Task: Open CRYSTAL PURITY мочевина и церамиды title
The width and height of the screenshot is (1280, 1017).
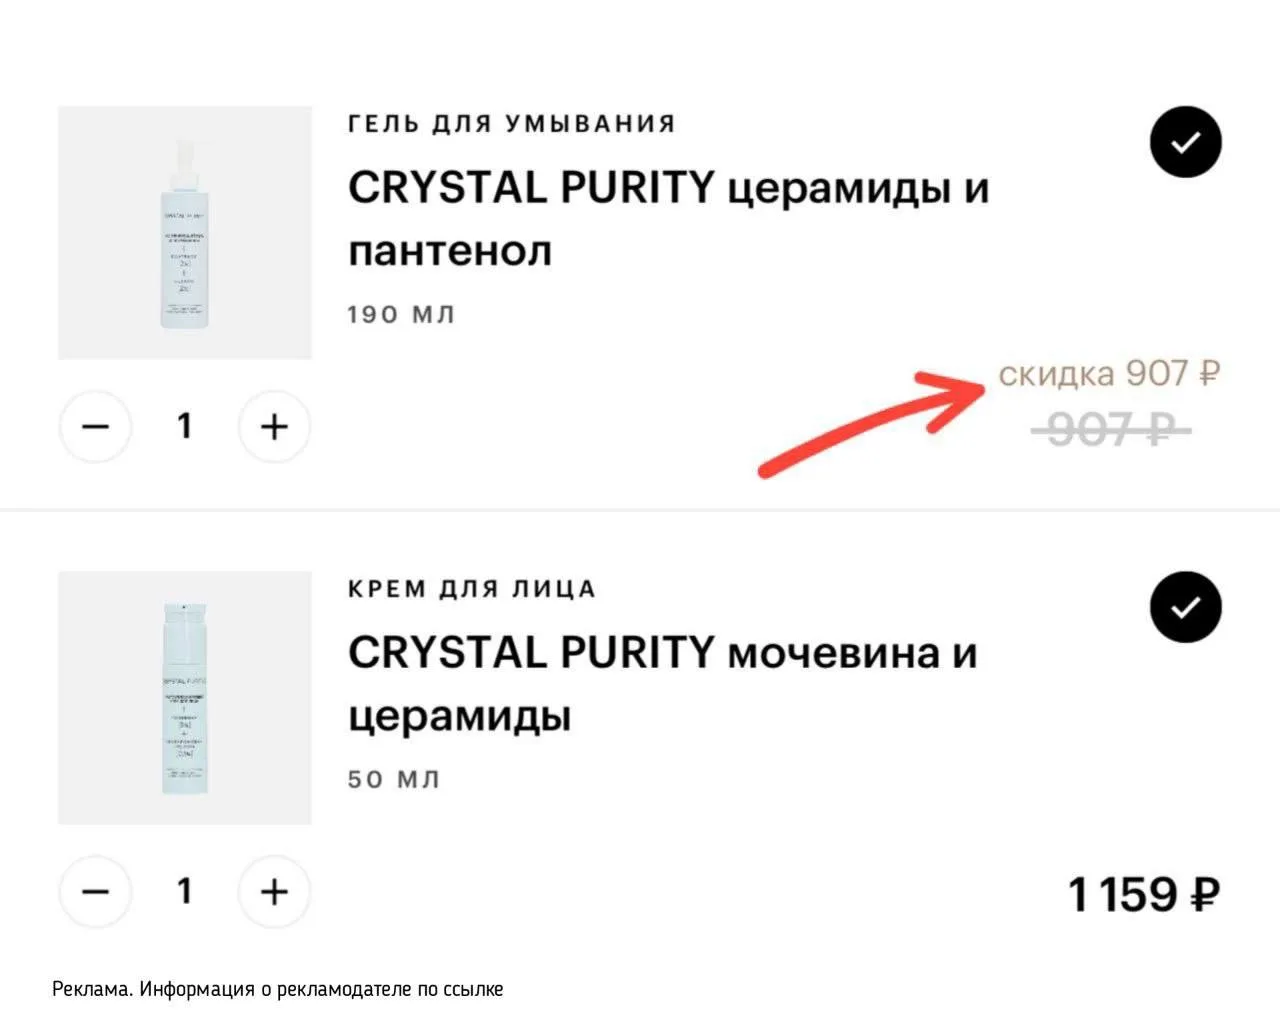Action: pos(662,684)
